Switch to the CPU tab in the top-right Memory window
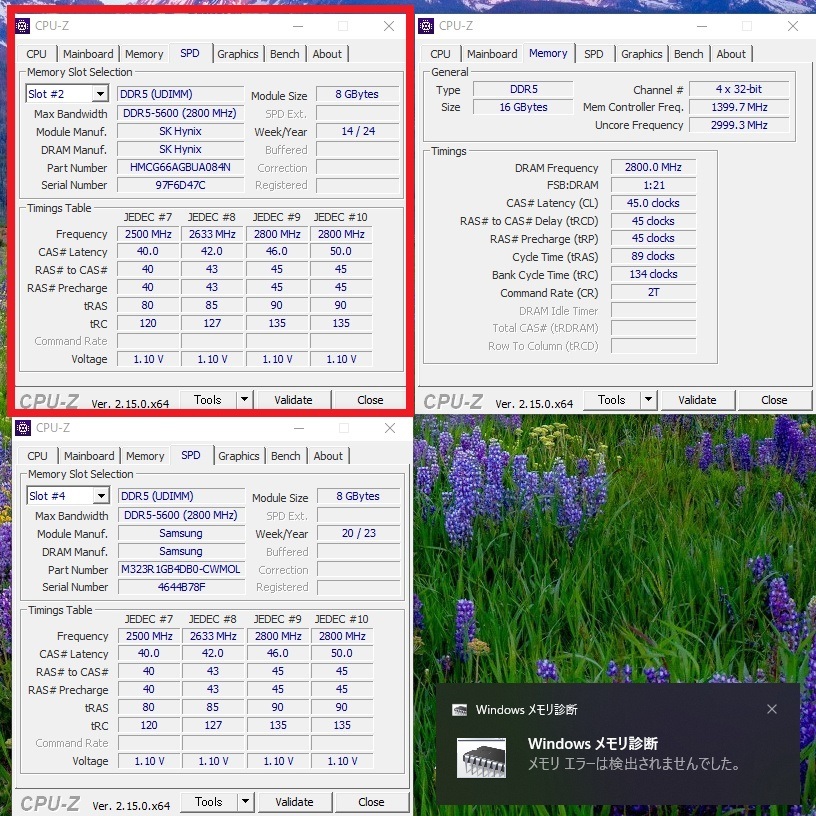The width and height of the screenshot is (816, 816). click(440, 54)
